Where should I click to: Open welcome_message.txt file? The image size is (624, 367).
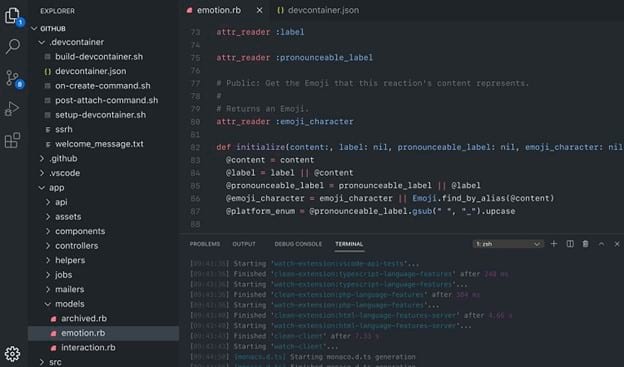(x=99, y=144)
